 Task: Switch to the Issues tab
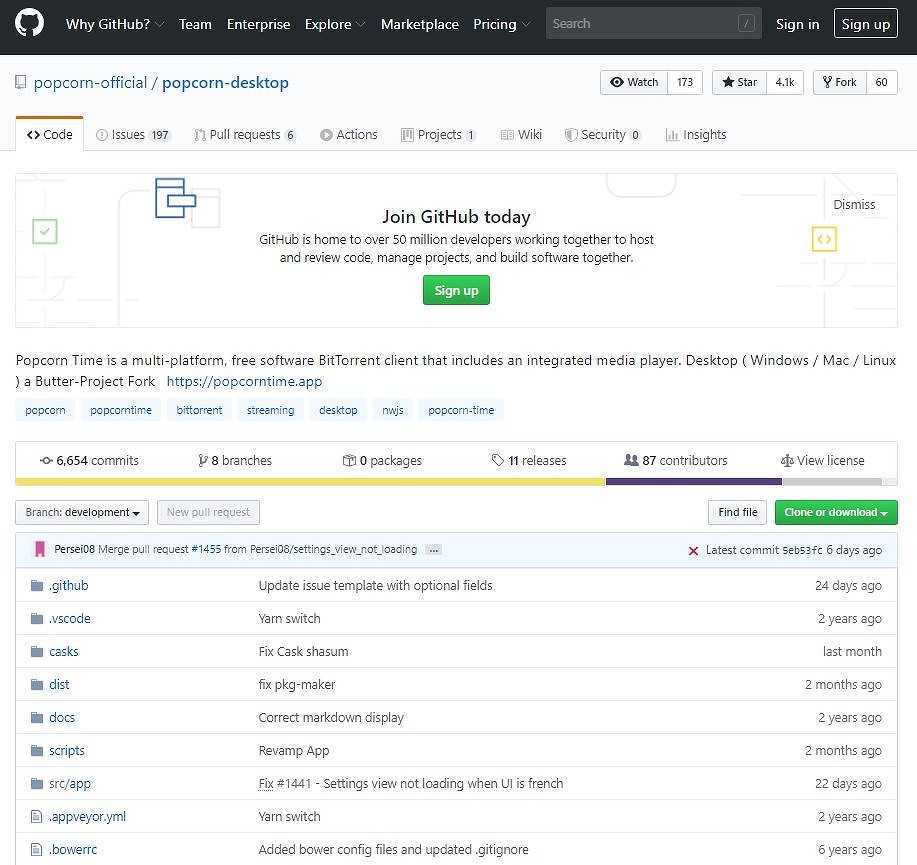click(x=133, y=135)
